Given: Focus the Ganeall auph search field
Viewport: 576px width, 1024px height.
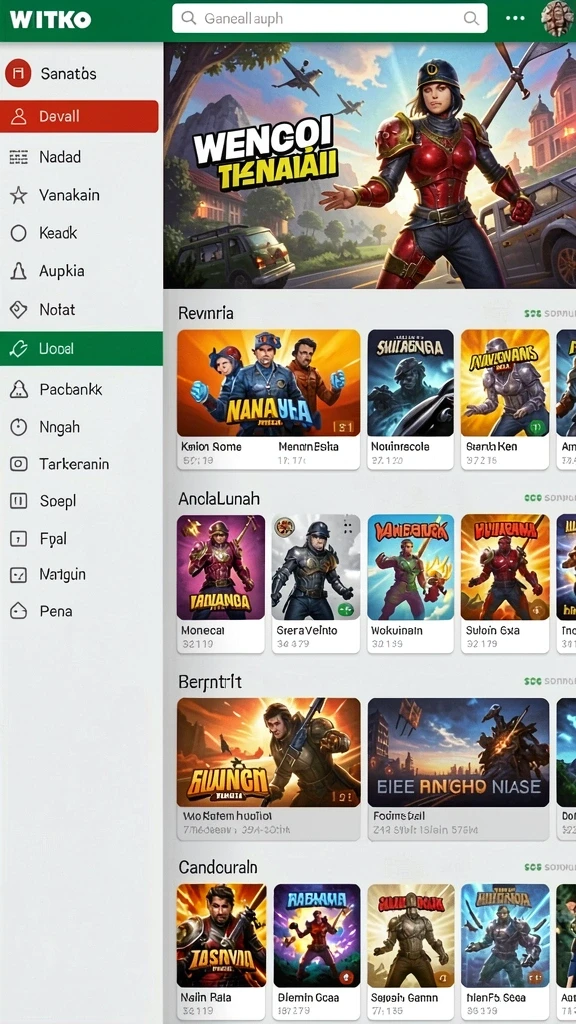Looking at the screenshot, I should coord(330,18).
